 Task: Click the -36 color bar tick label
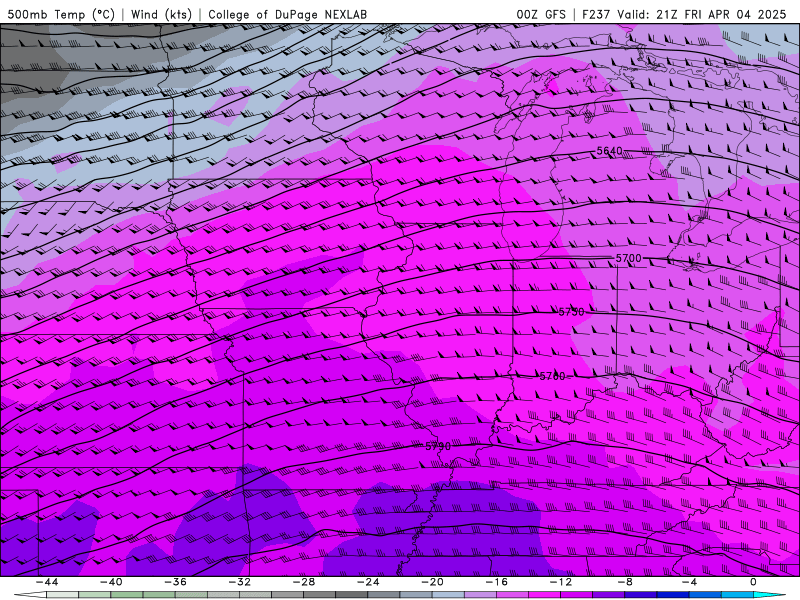tap(176, 582)
